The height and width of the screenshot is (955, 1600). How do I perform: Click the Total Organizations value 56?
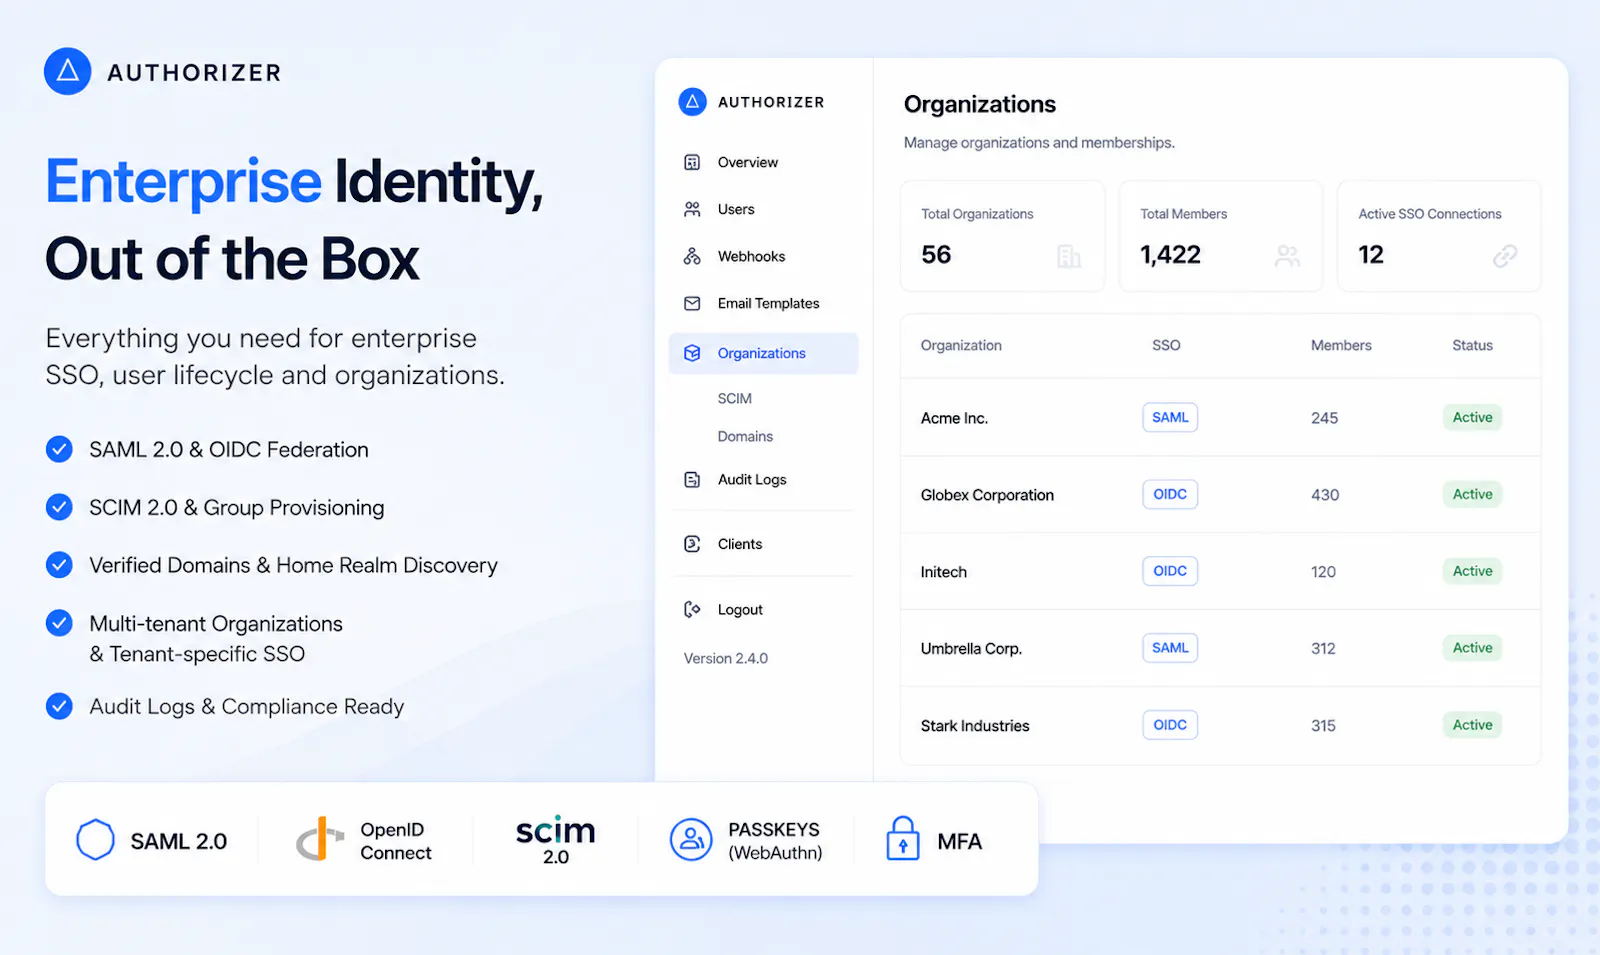[936, 255]
